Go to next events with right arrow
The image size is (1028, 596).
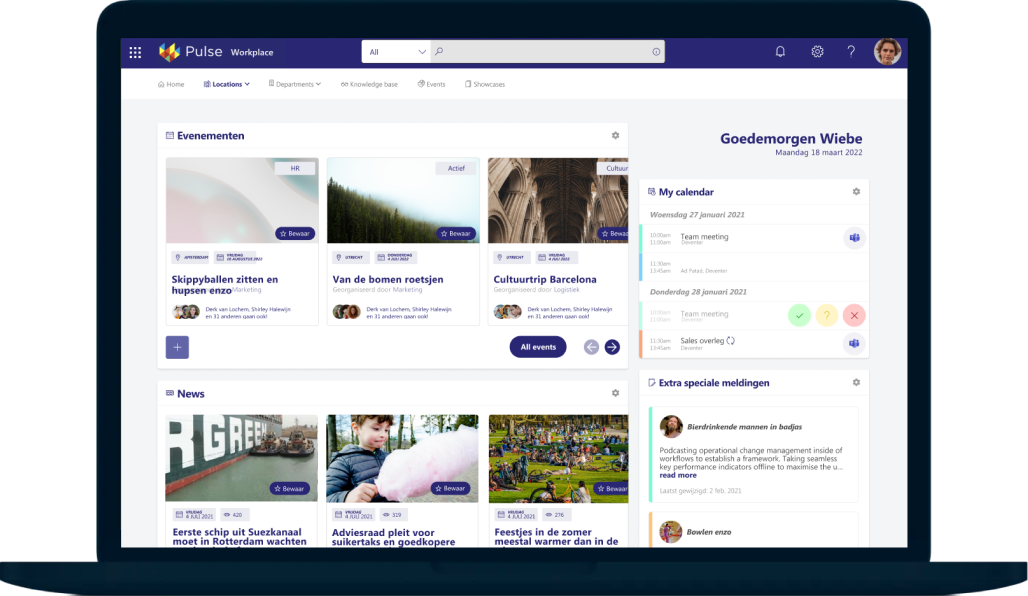612,347
